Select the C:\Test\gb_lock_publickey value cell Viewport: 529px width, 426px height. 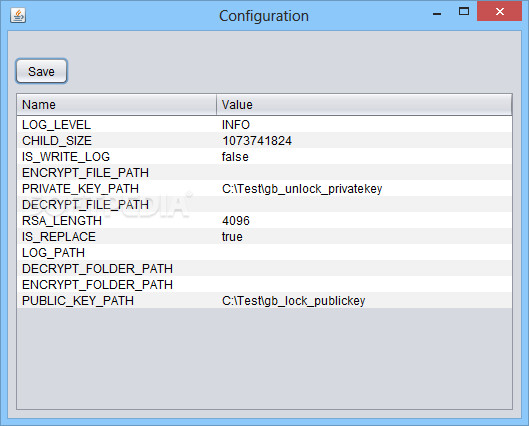point(364,301)
